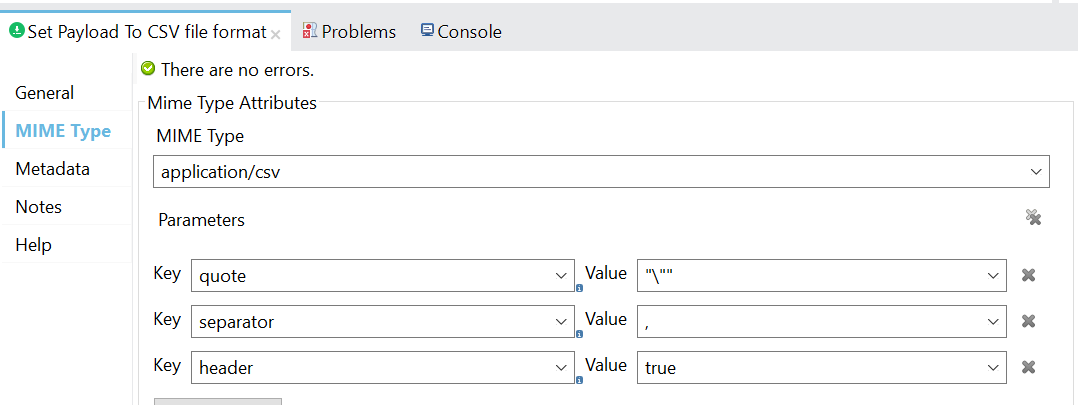Switch to the Problems tab
Viewport: 1078px width, 405px height.
[358, 32]
